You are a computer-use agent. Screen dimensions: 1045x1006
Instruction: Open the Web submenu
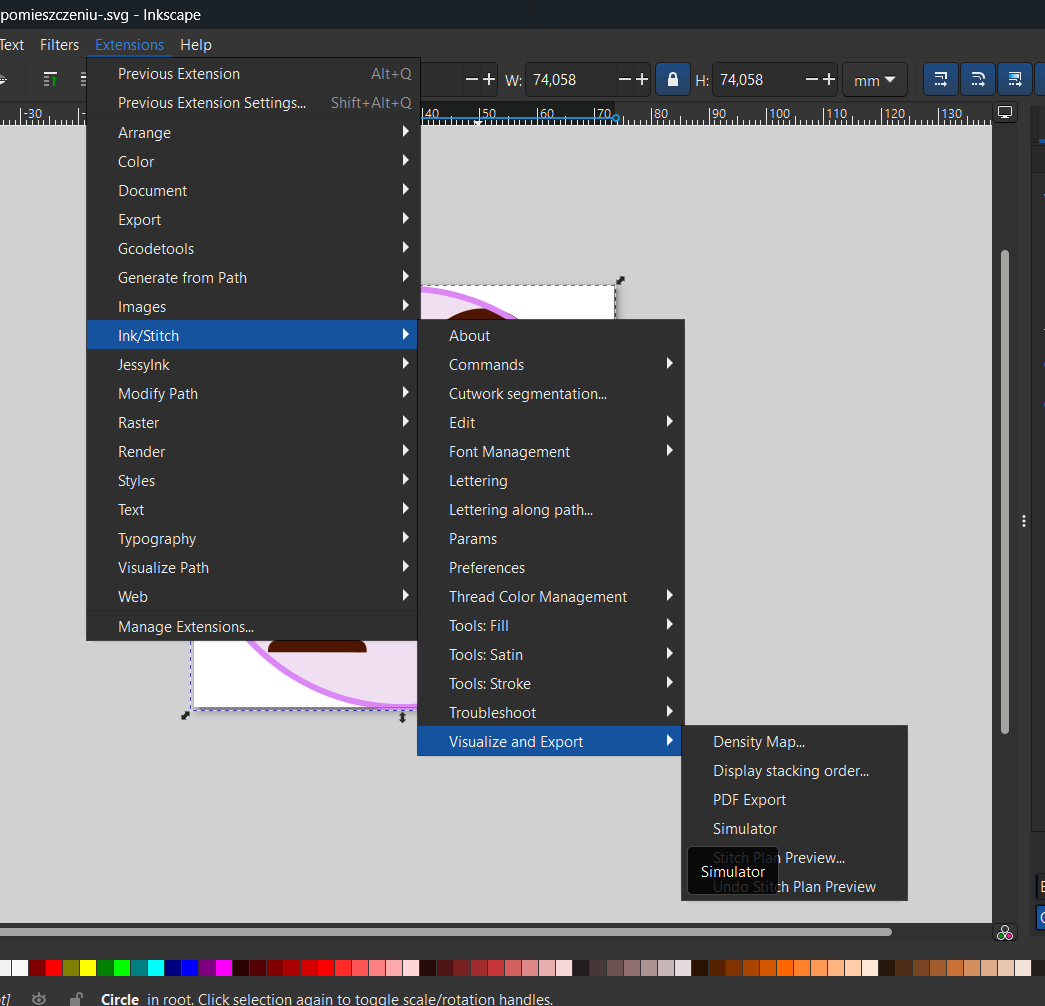click(x=253, y=597)
